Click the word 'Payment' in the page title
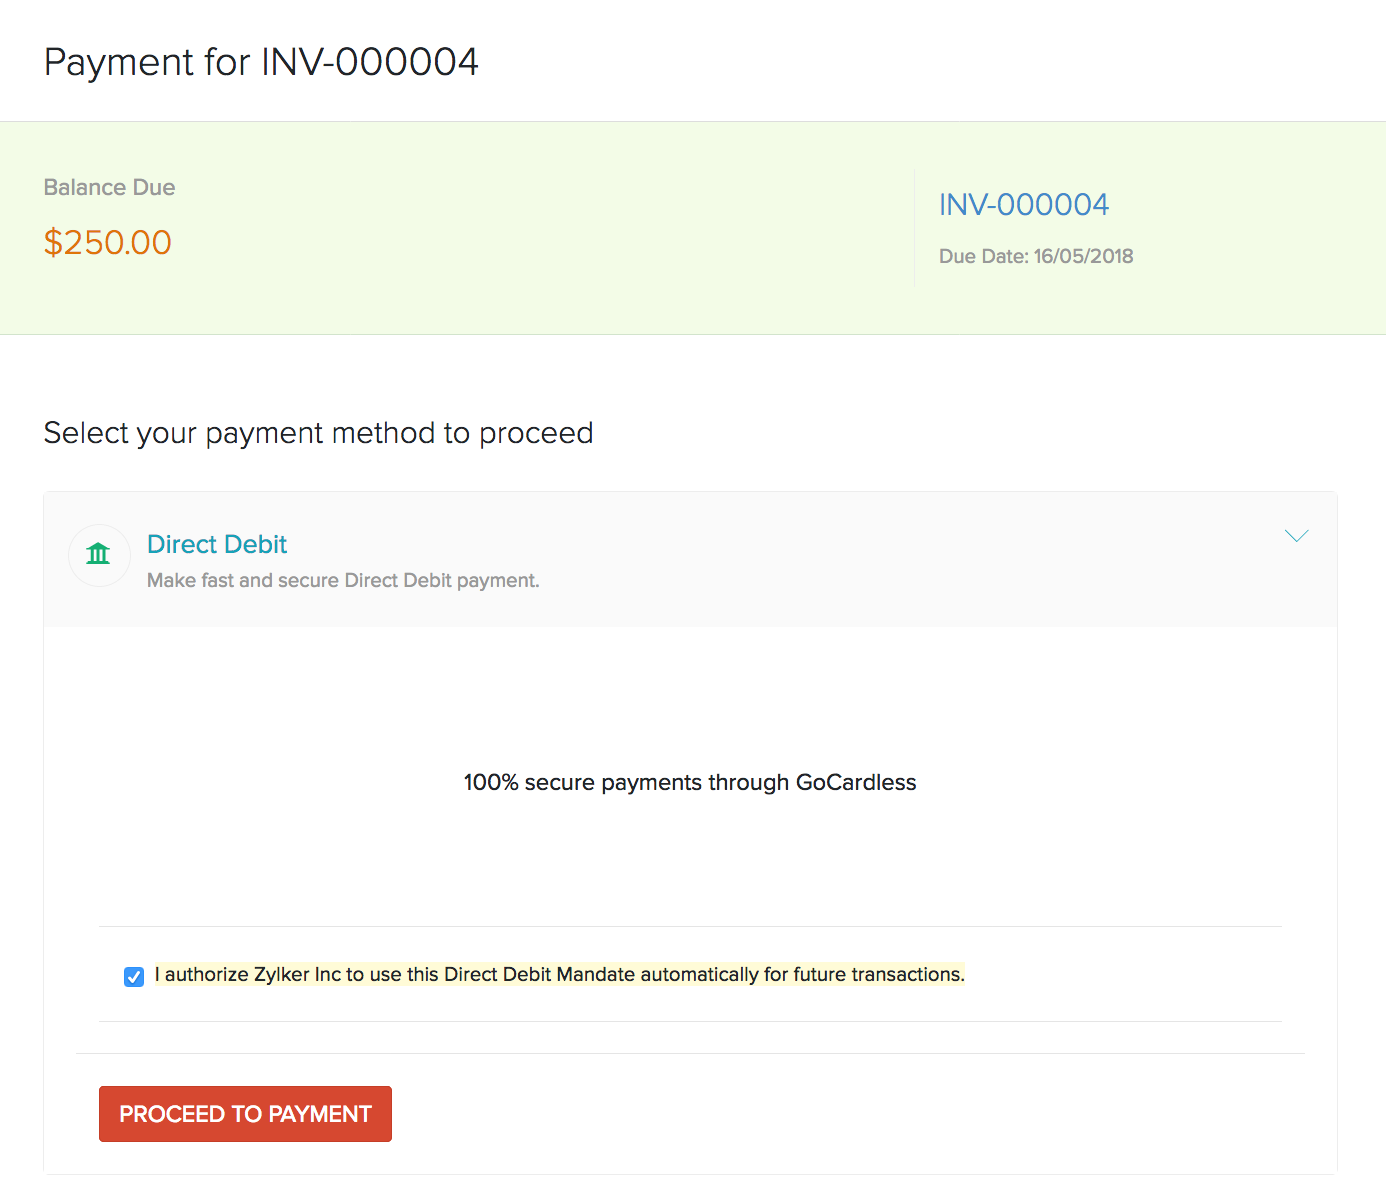 pyautogui.click(x=119, y=62)
